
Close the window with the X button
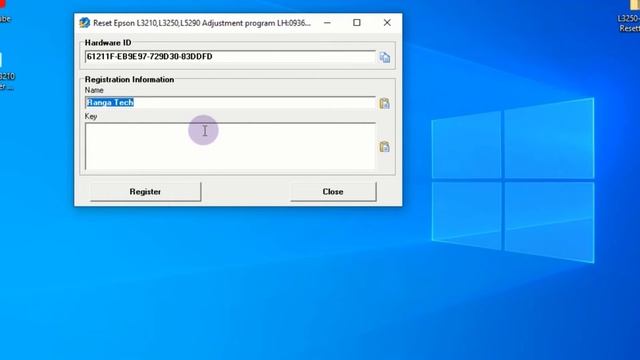387,23
